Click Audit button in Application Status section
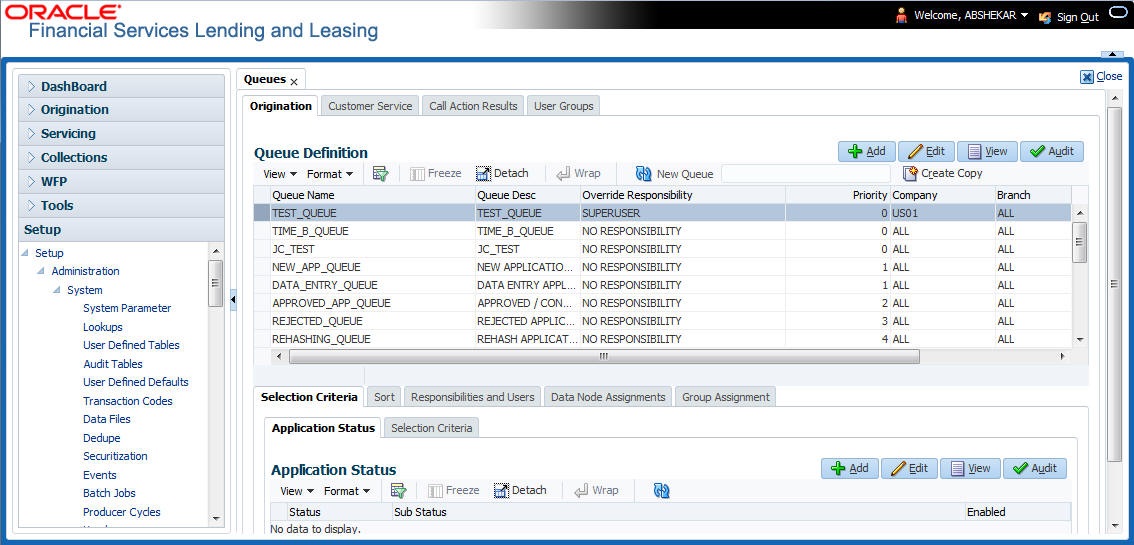Screen dimensions: 1134x545 [x=1035, y=468]
